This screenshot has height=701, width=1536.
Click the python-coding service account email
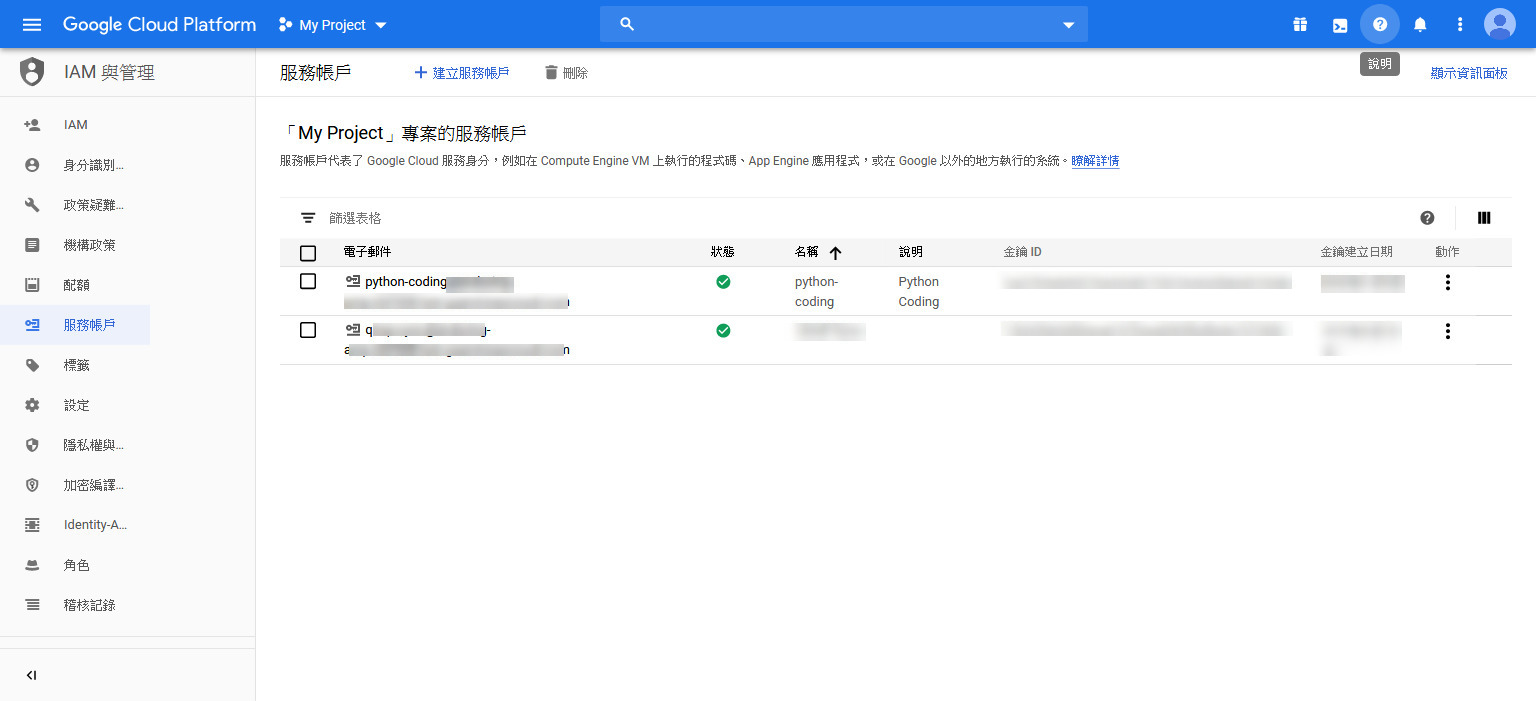457,291
